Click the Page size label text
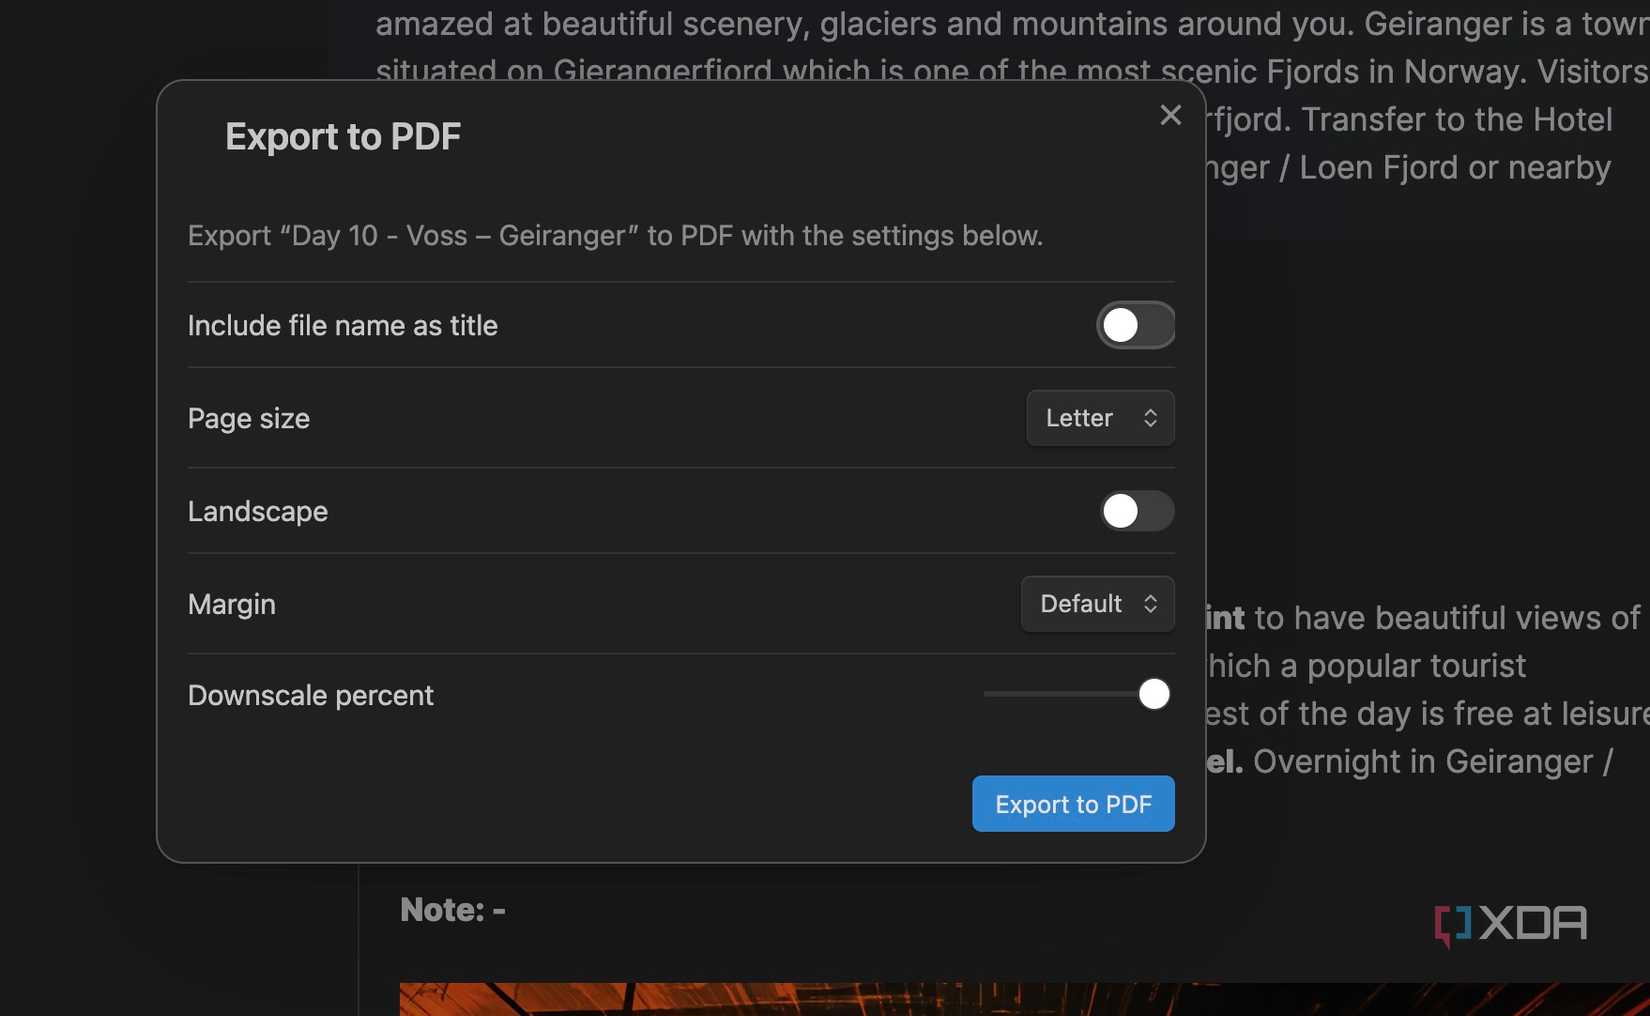Viewport: 1650px width, 1016px height. pos(248,419)
